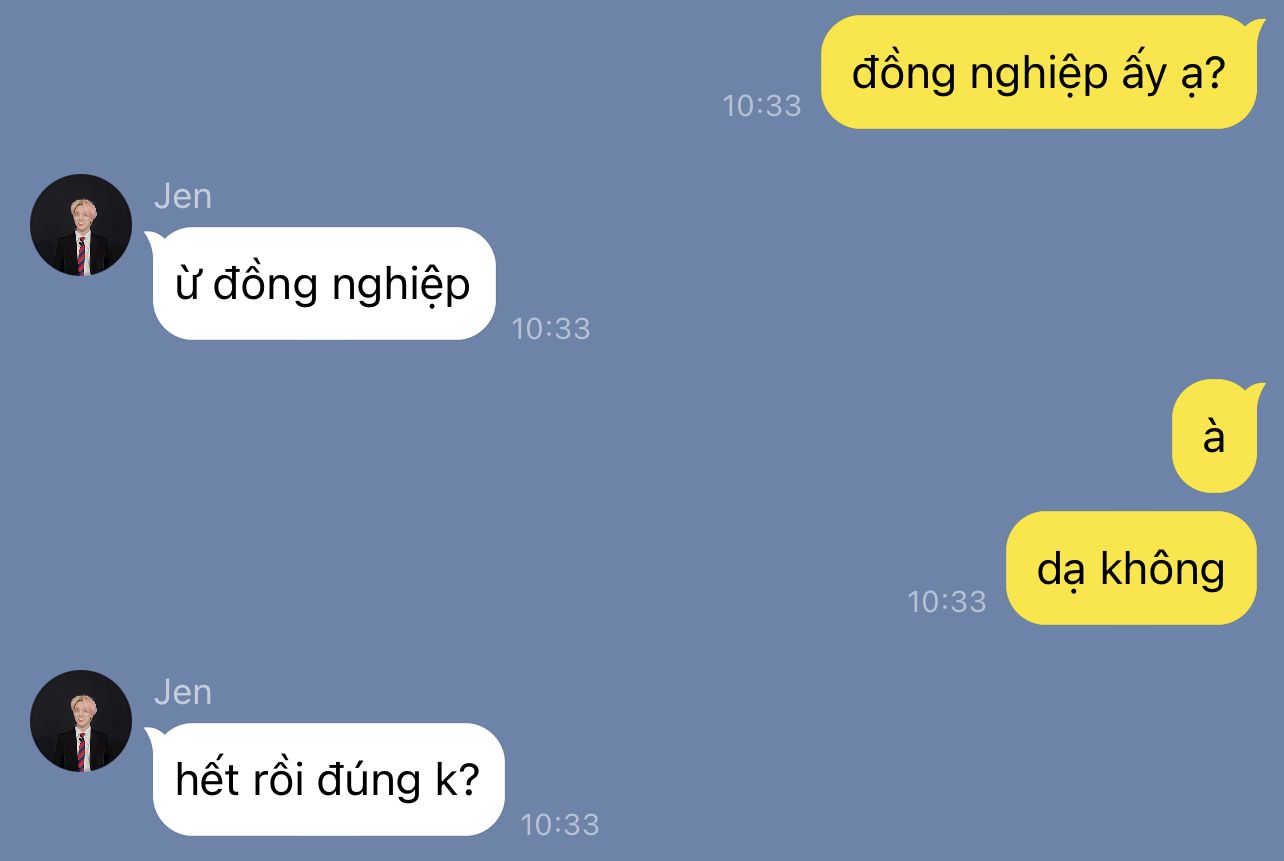1284x861 pixels.
Task: Select the white 'ừ đồng nghiệp' message bubble
Action: click(324, 283)
